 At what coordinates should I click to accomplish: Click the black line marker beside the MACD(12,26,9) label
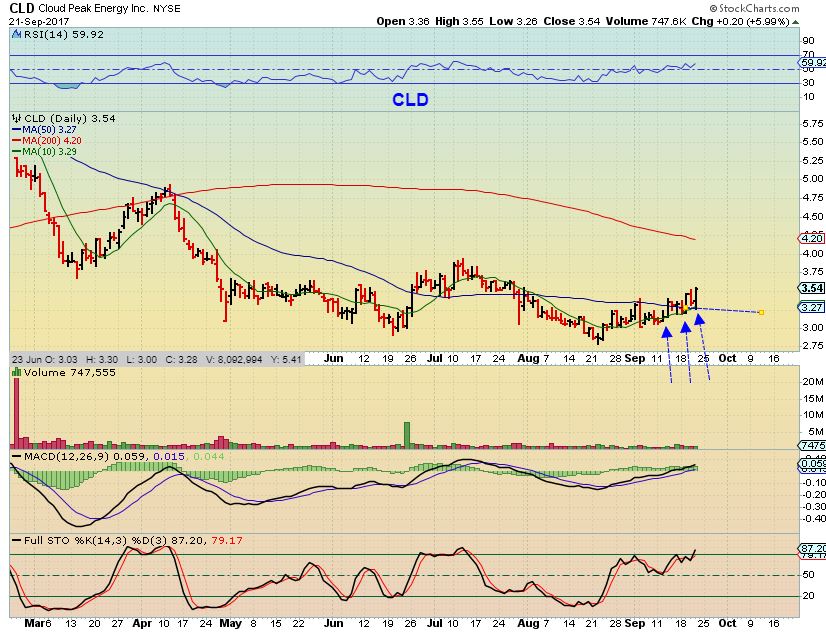click(17, 456)
